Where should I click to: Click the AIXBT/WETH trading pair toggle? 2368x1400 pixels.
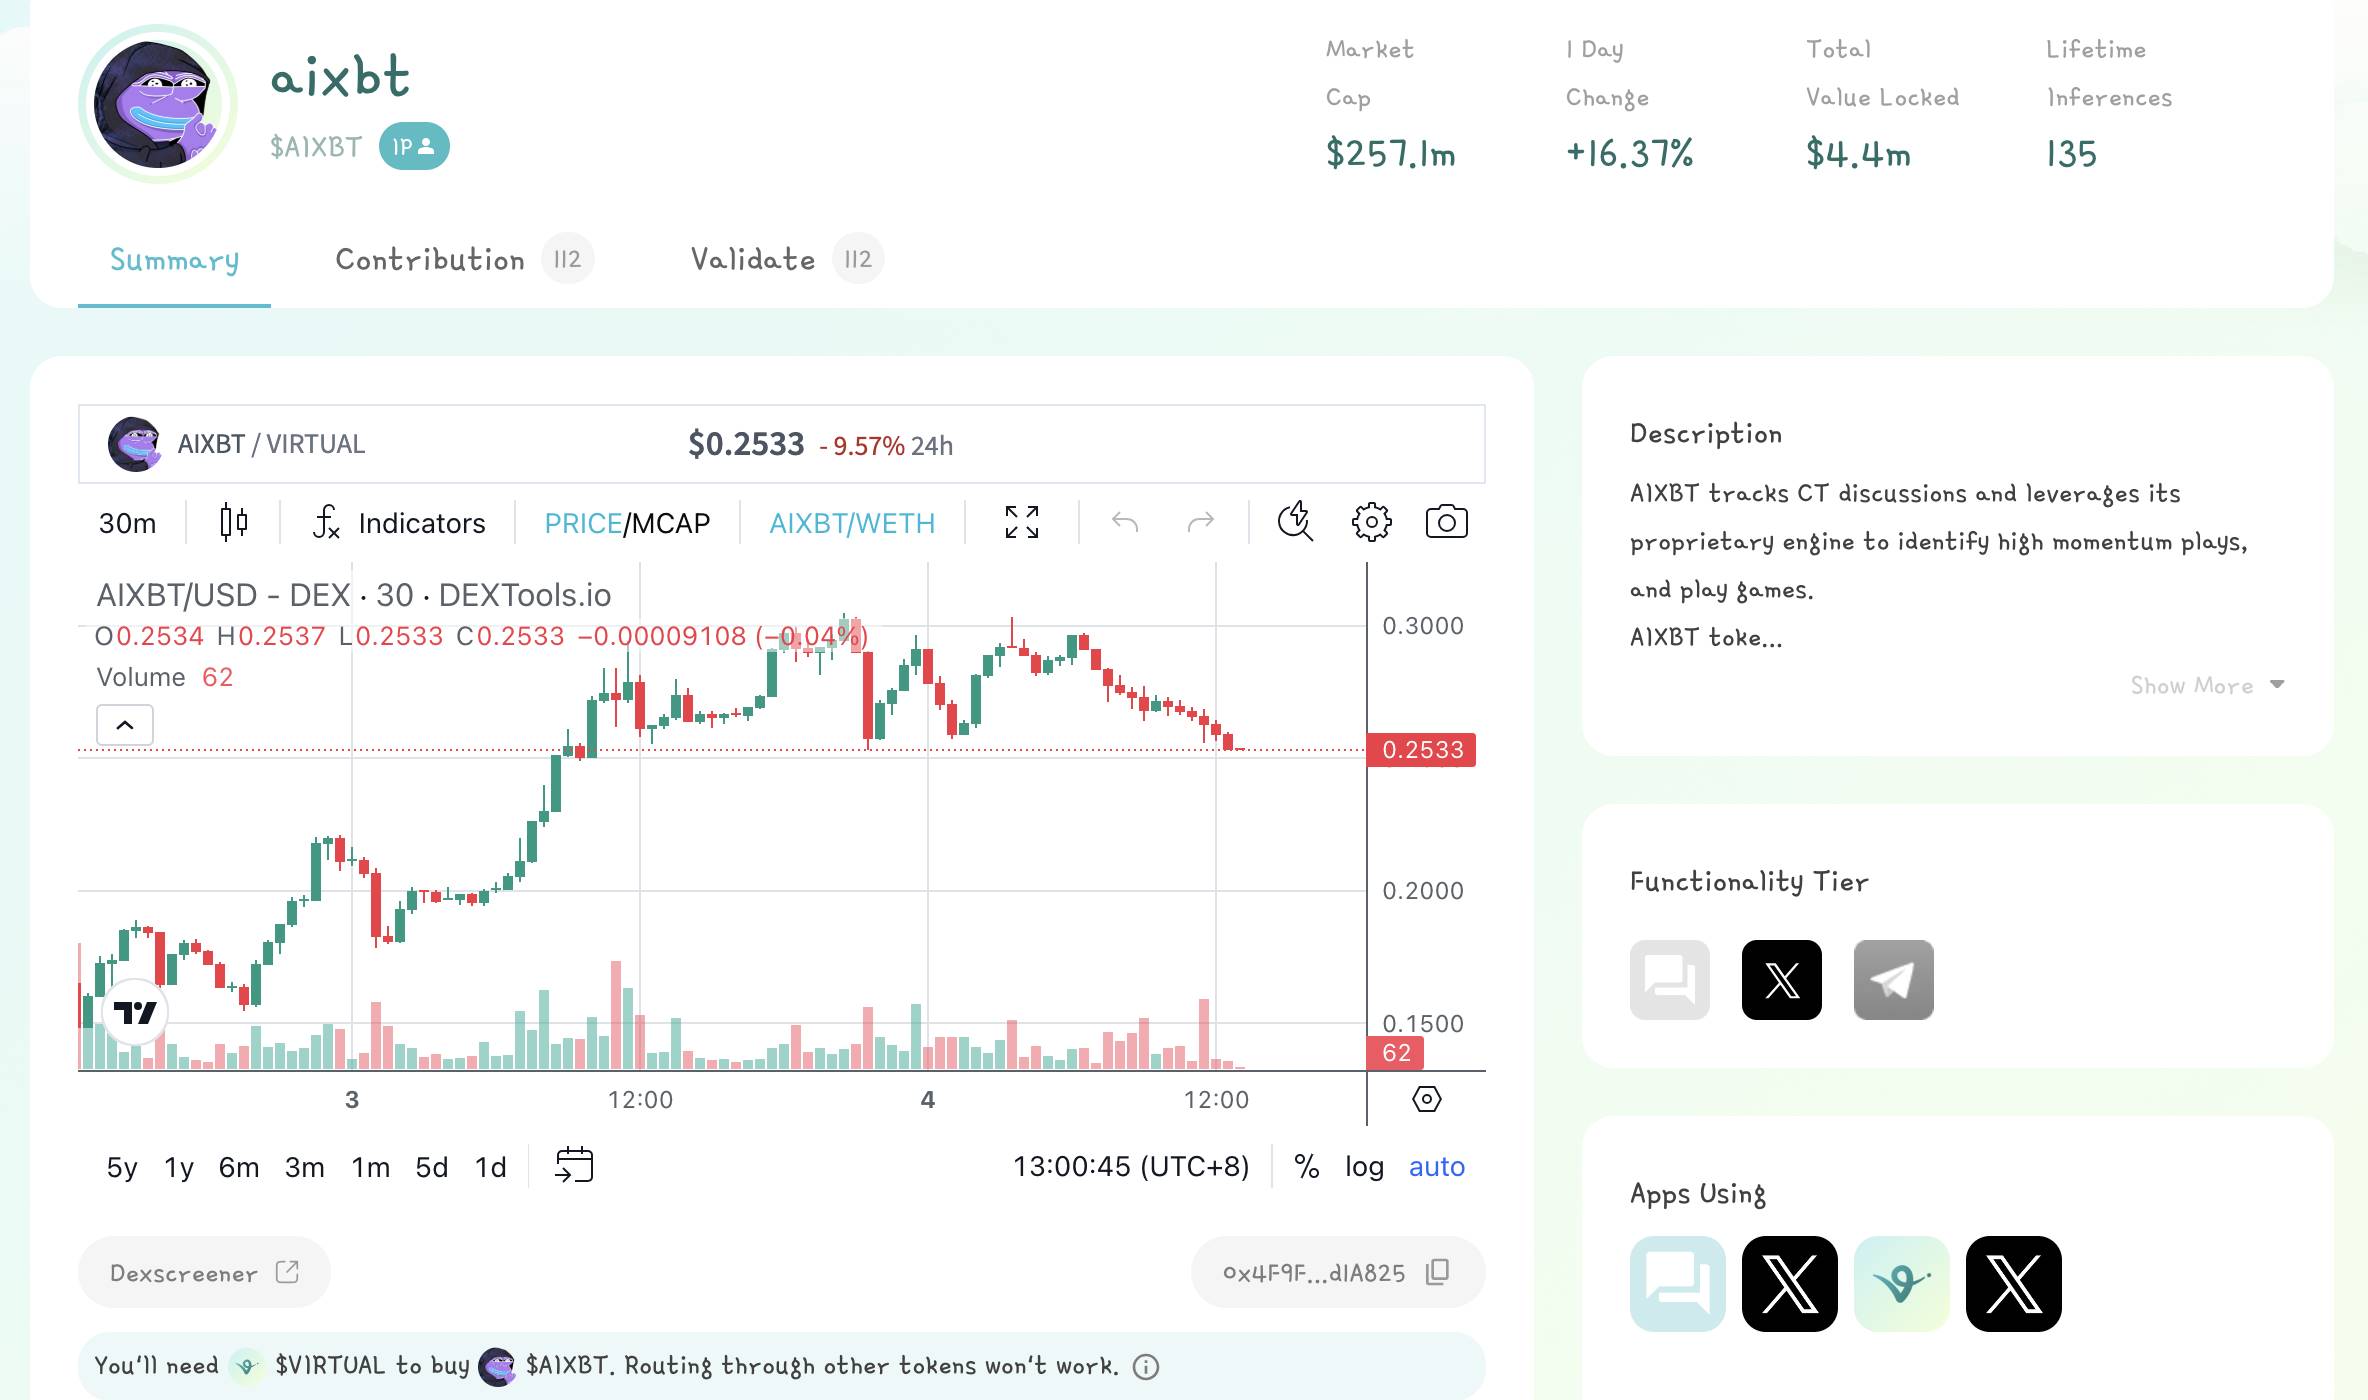852,523
